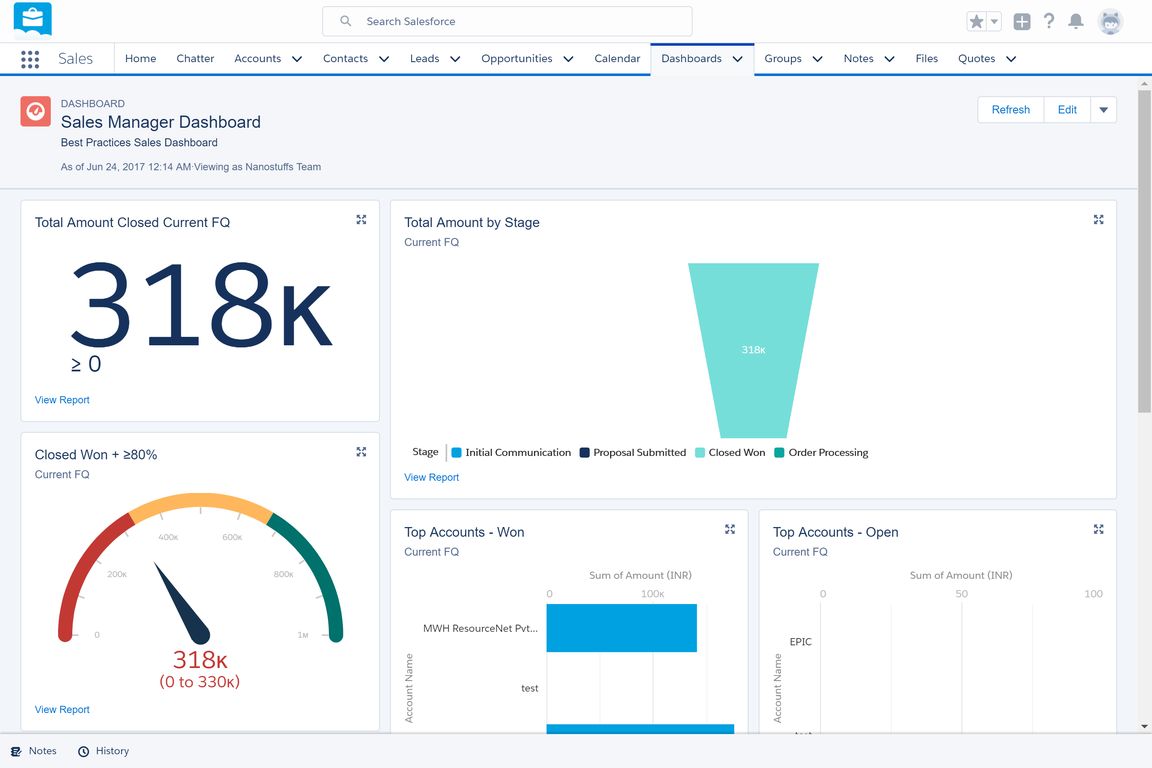This screenshot has width=1152, height=768.
Task: Open the Files tab
Action: pos(926,59)
